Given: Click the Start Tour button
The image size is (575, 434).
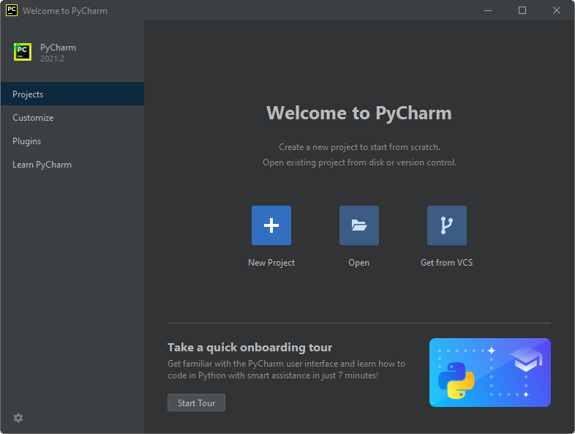Looking at the screenshot, I should tap(196, 403).
